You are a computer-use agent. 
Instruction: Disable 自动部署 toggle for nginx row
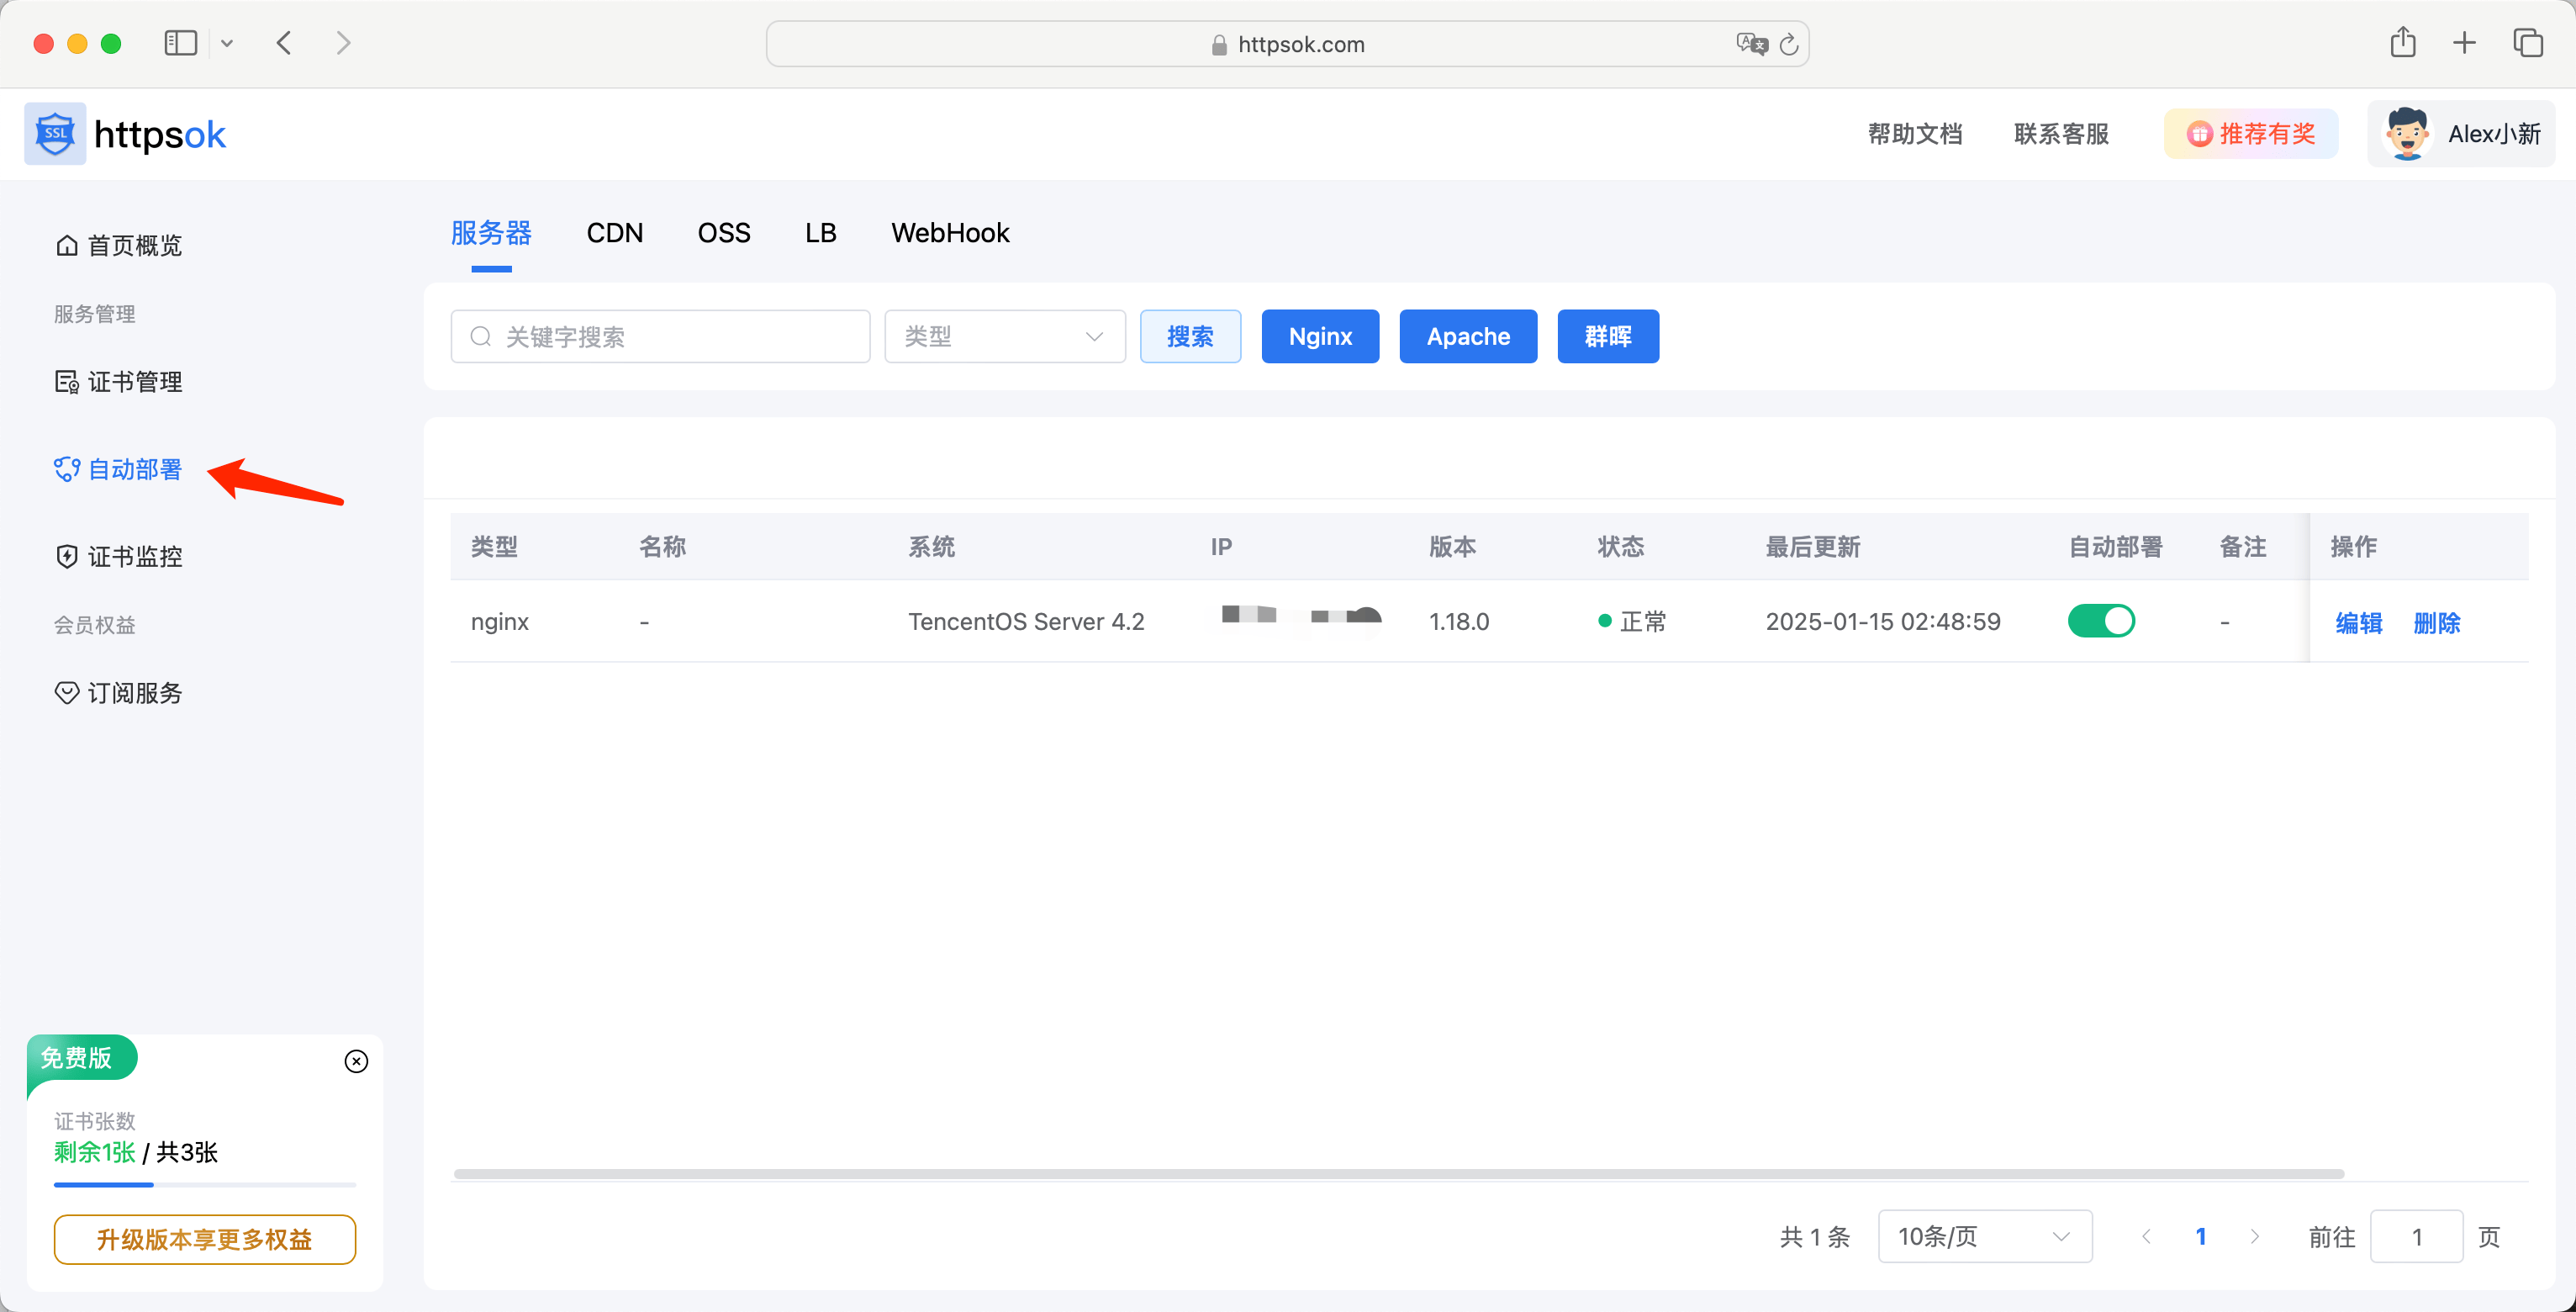[x=2101, y=621]
